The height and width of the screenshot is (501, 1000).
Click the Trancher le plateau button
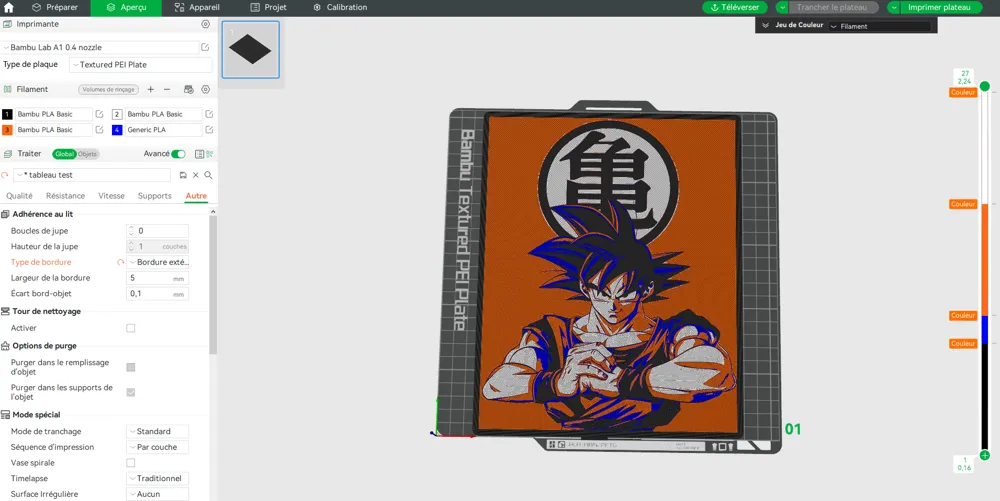[834, 8]
